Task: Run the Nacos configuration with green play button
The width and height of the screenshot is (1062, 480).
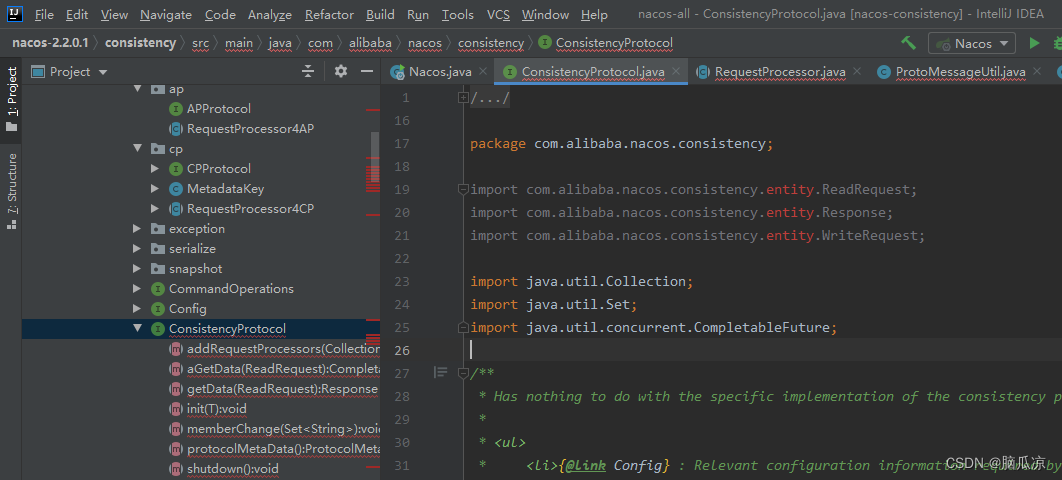Action: [x=1034, y=43]
